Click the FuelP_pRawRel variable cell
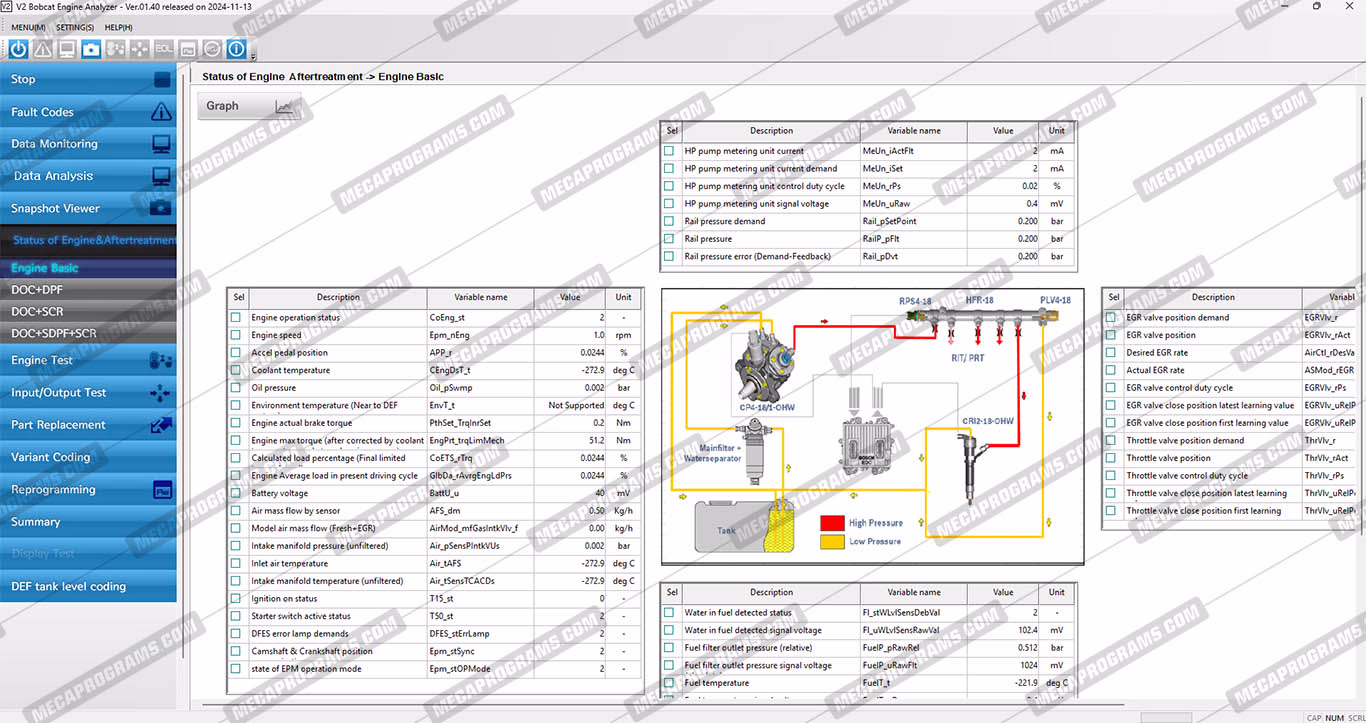The width and height of the screenshot is (1366, 723). pyautogui.click(x=914, y=647)
